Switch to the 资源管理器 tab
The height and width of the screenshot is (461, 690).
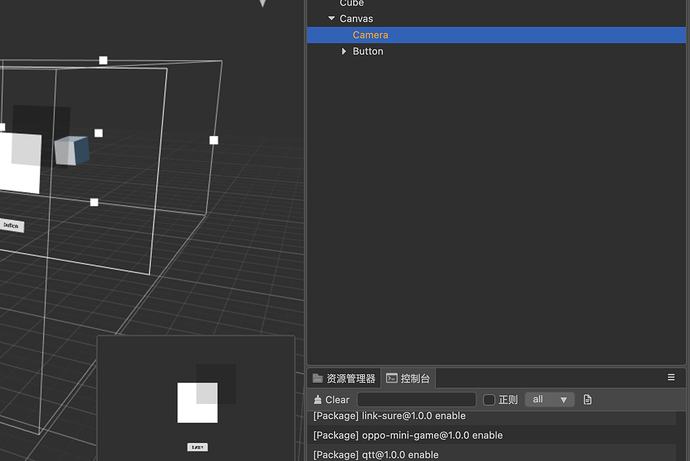(x=344, y=378)
